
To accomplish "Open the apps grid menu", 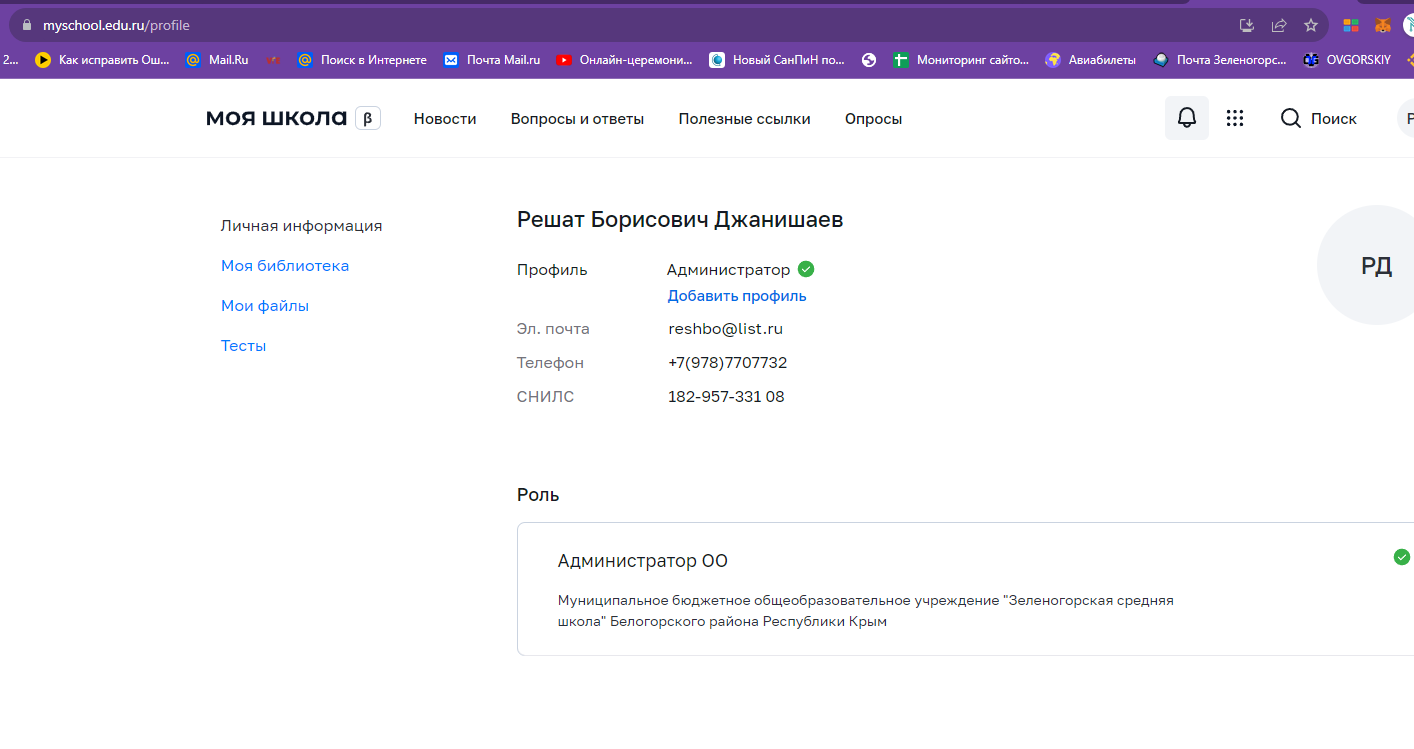I will coord(1235,118).
